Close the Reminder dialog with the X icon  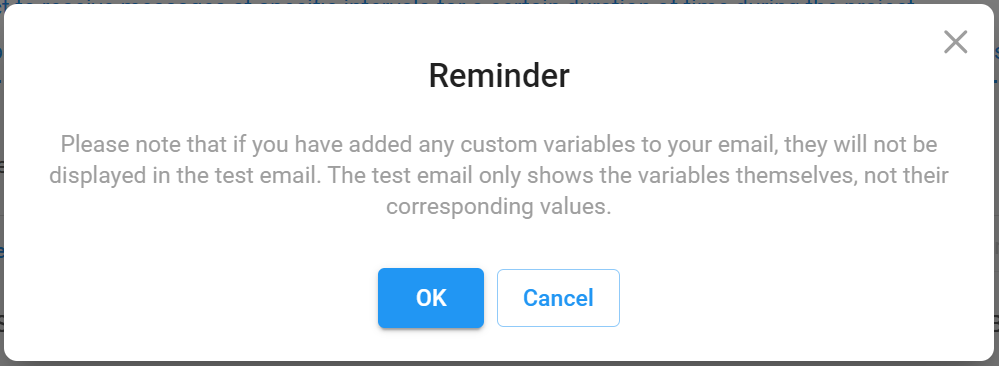[x=955, y=43]
